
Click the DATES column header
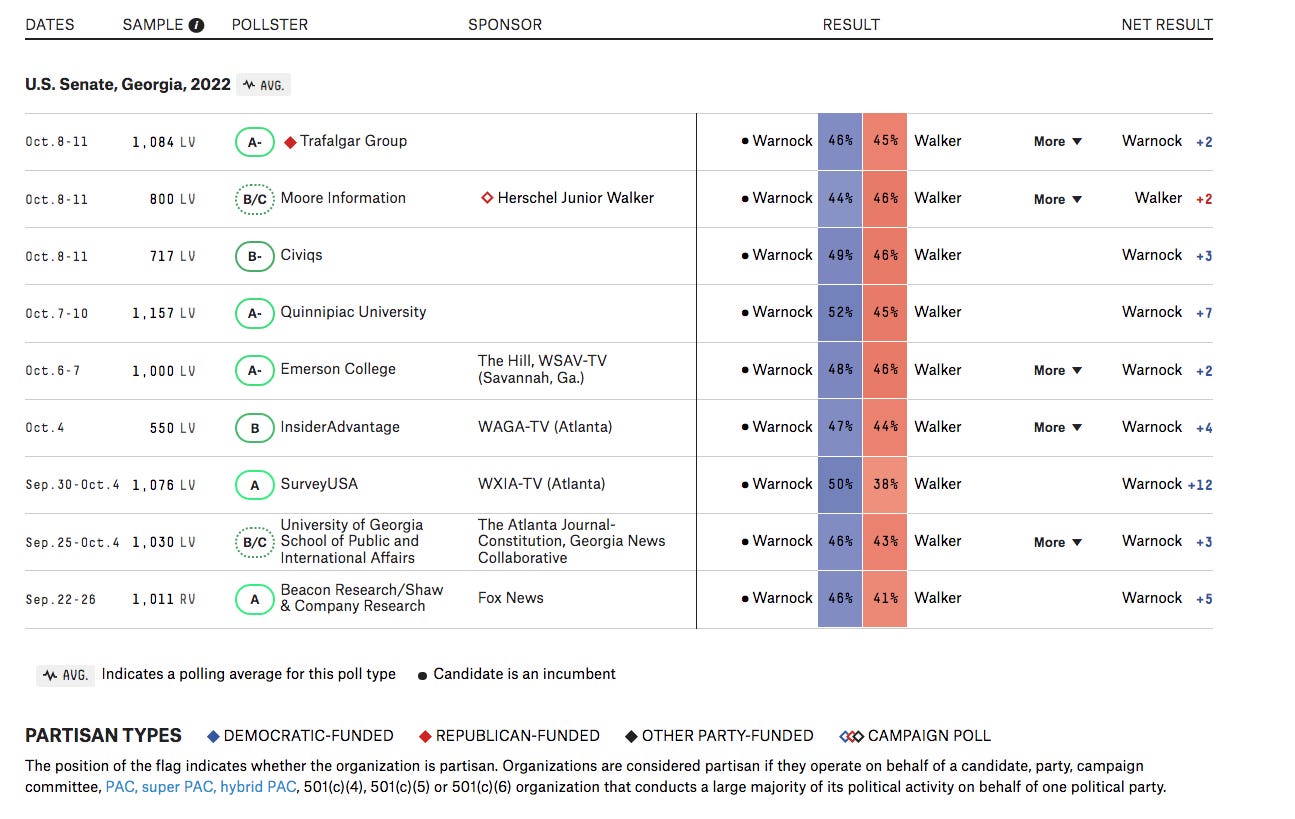50,25
